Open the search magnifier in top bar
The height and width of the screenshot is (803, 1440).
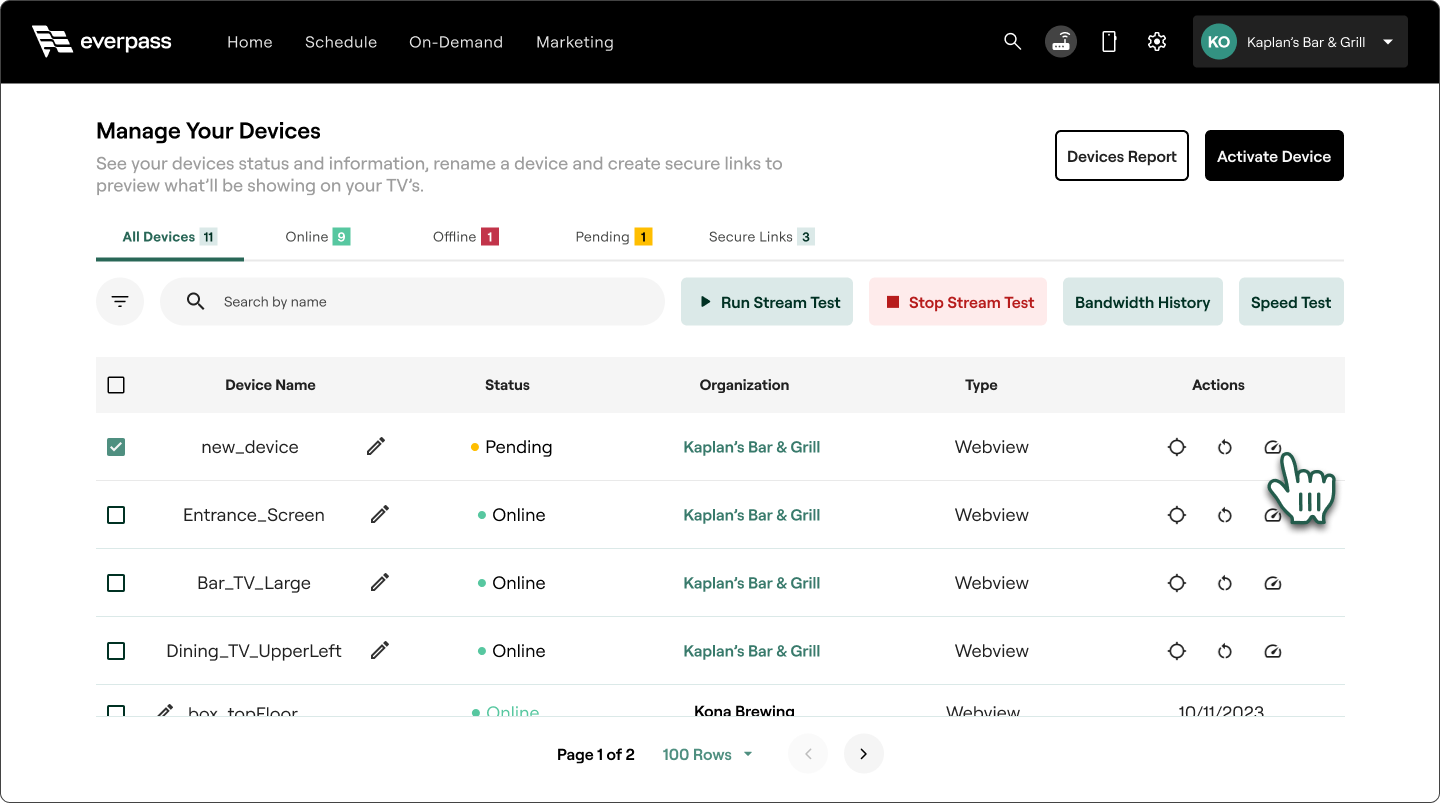click(x=1012, y=41)
